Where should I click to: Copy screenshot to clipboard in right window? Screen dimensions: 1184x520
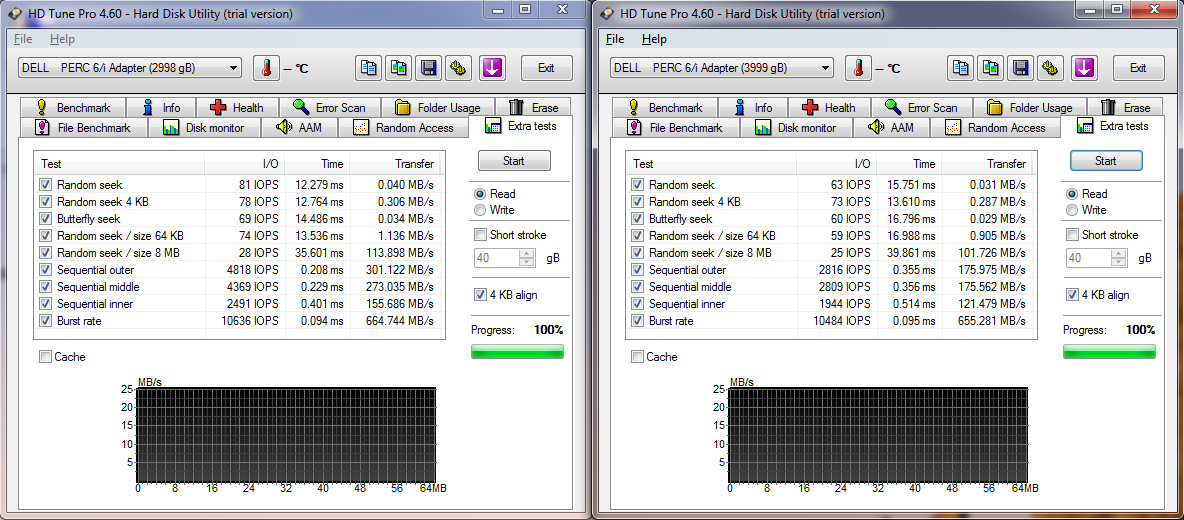[991, 68]
